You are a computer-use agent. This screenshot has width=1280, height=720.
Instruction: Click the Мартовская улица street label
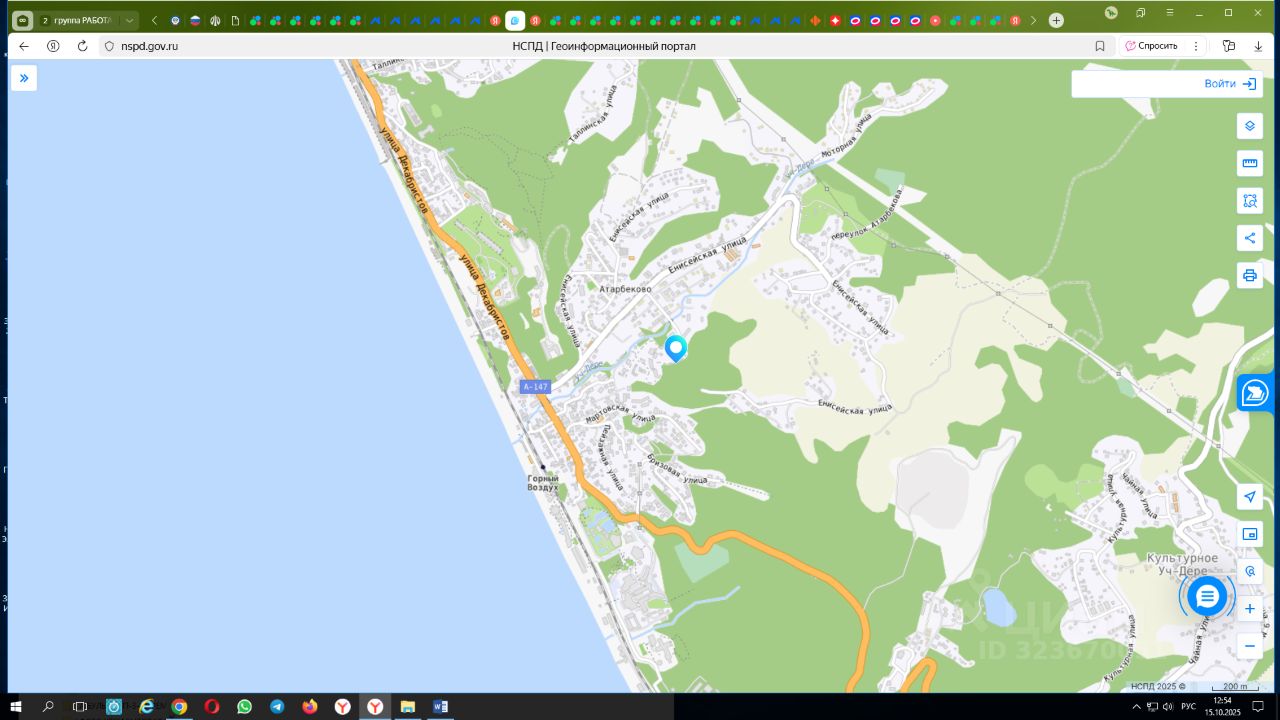(x=622, y=411)
